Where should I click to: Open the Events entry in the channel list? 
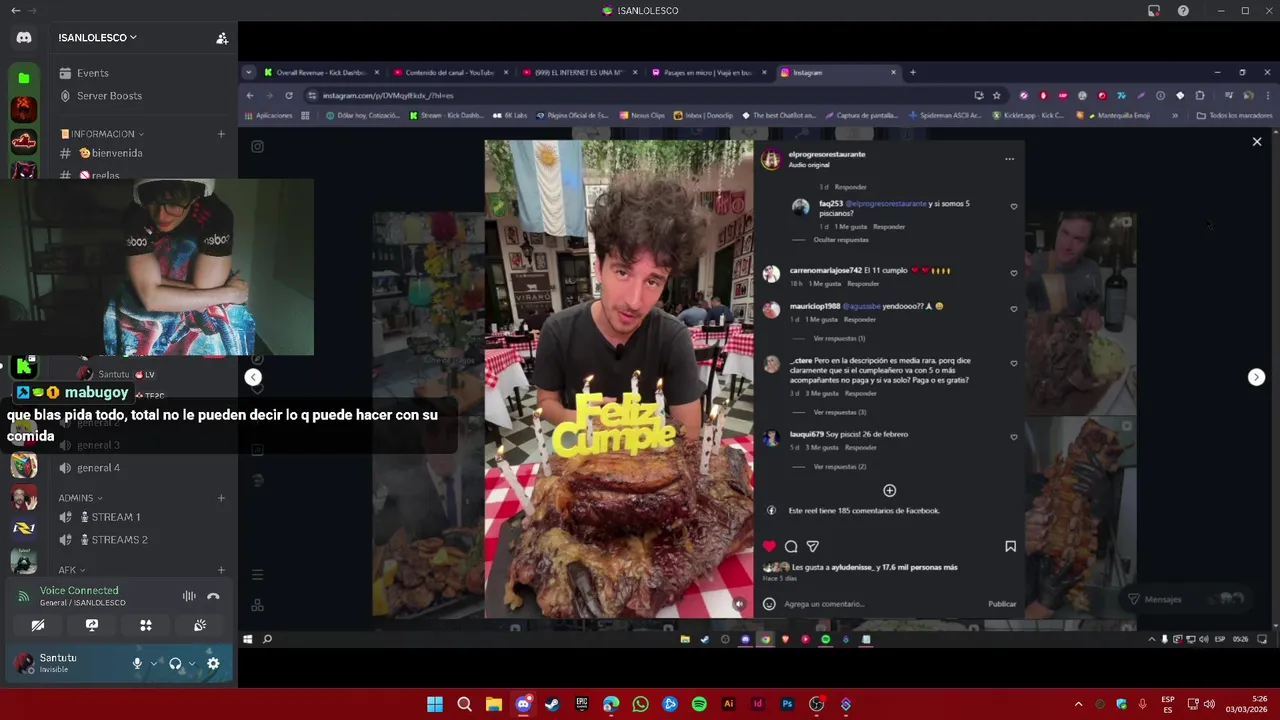[x=93, y=73]
